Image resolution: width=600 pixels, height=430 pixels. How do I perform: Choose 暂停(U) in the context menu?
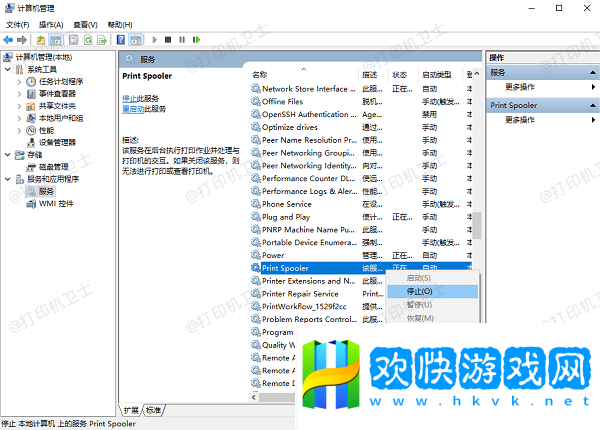(x=432, y=305)
